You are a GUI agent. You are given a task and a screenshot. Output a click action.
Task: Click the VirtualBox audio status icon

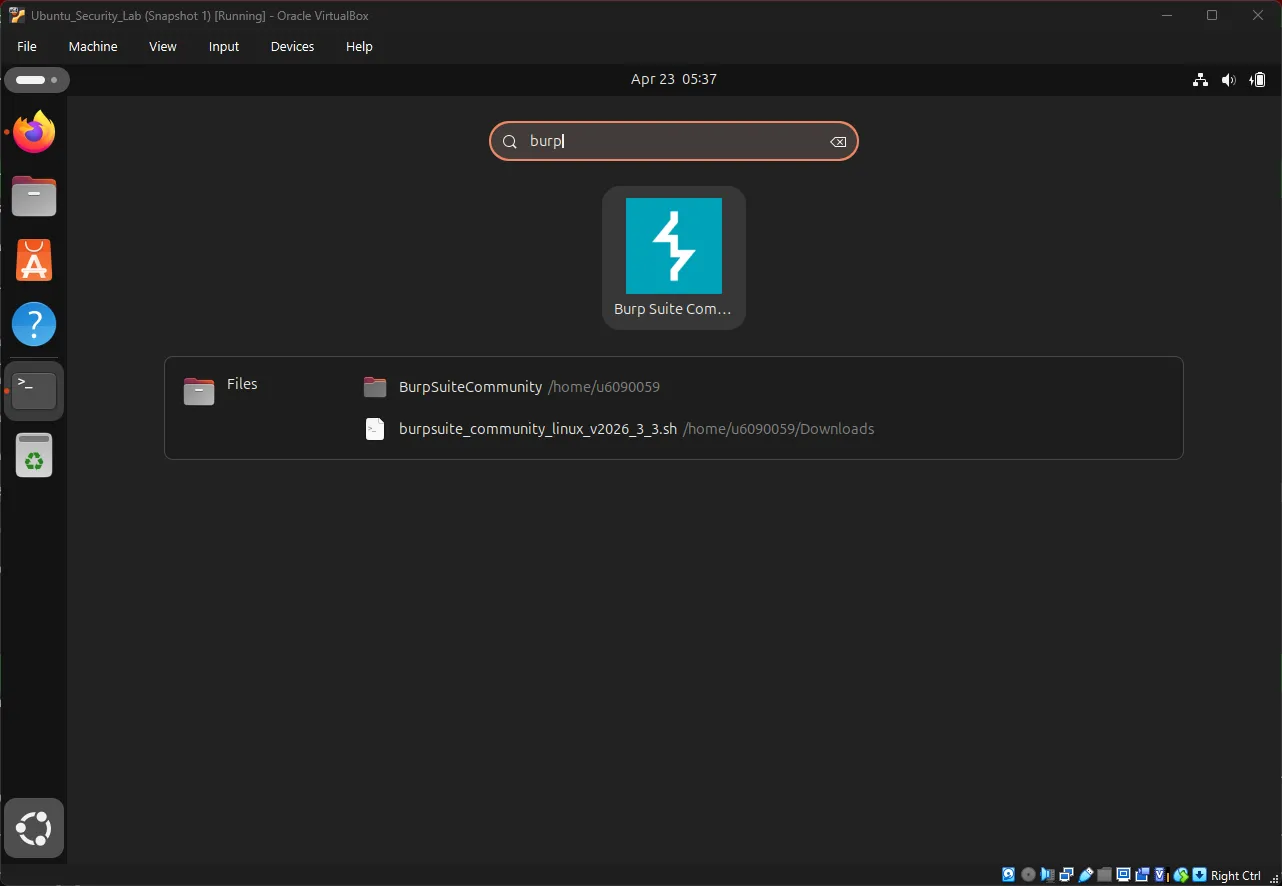[x=1047, y=874]
